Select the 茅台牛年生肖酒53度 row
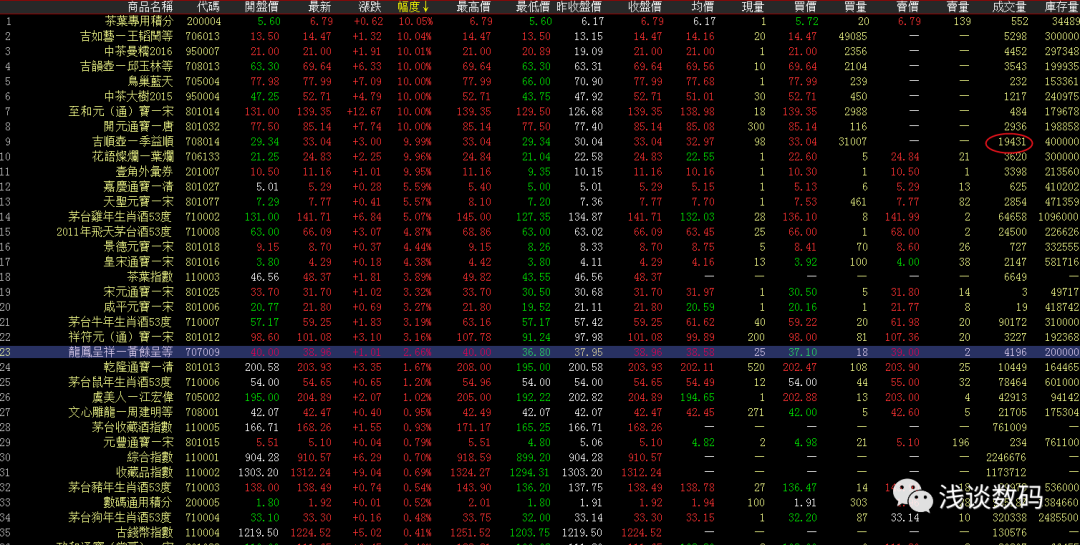Image resolution: width=1080 pixels, height=545 pixels. tap(540, 322)
